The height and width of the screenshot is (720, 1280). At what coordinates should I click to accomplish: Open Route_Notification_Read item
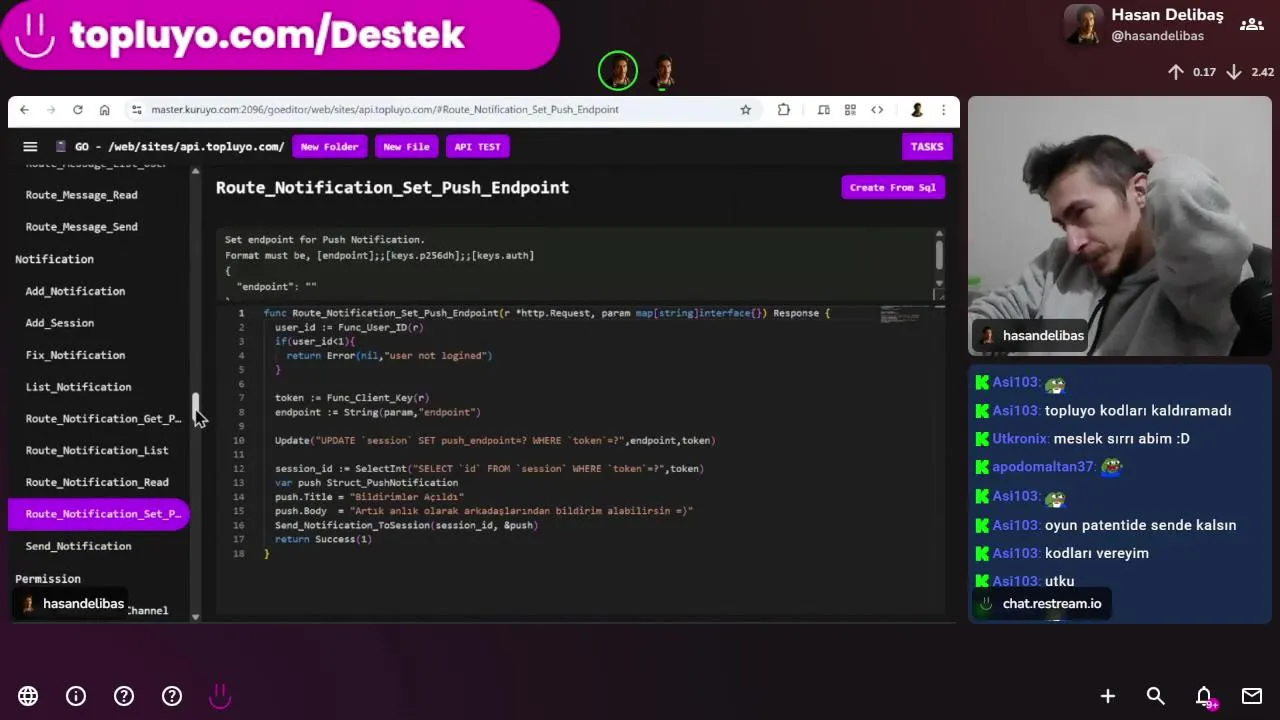[x=97, y=482]
